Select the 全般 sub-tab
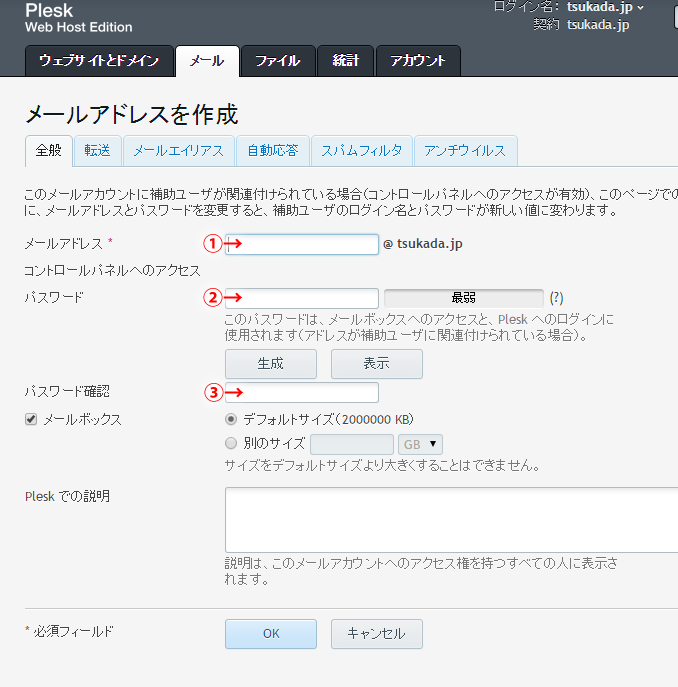Viewport: 678px width, 687px height. (49, 151)
